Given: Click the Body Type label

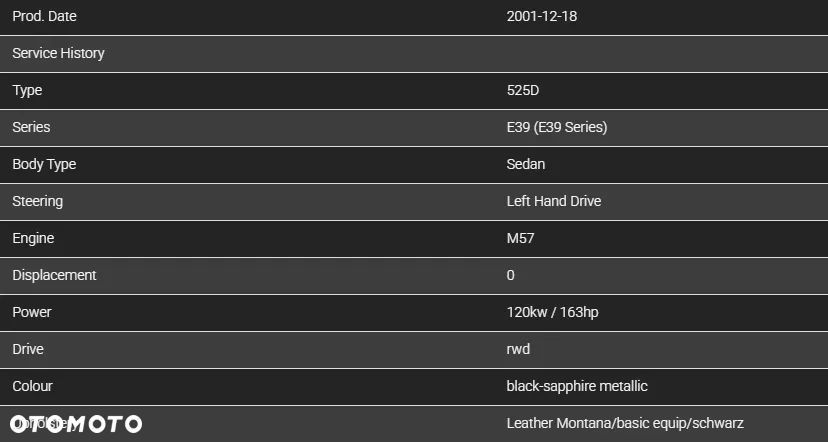Looking at the screenshot, I should [44, 164].
